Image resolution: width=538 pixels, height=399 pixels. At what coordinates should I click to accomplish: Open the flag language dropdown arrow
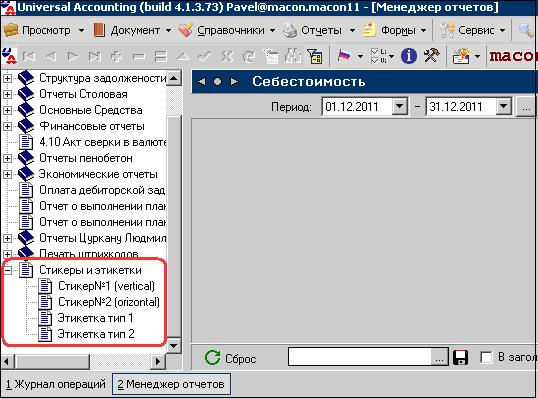[x=360, y=57]
